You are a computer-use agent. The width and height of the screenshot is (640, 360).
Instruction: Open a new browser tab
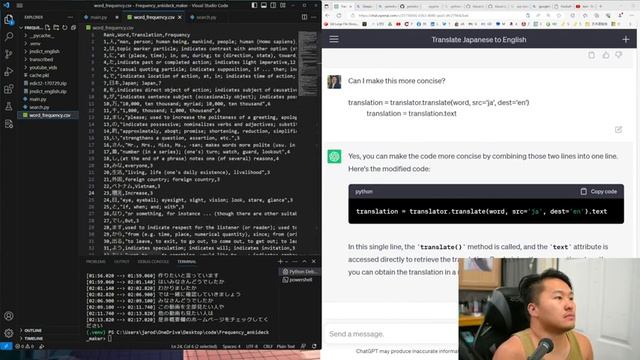tap(600, 6)
